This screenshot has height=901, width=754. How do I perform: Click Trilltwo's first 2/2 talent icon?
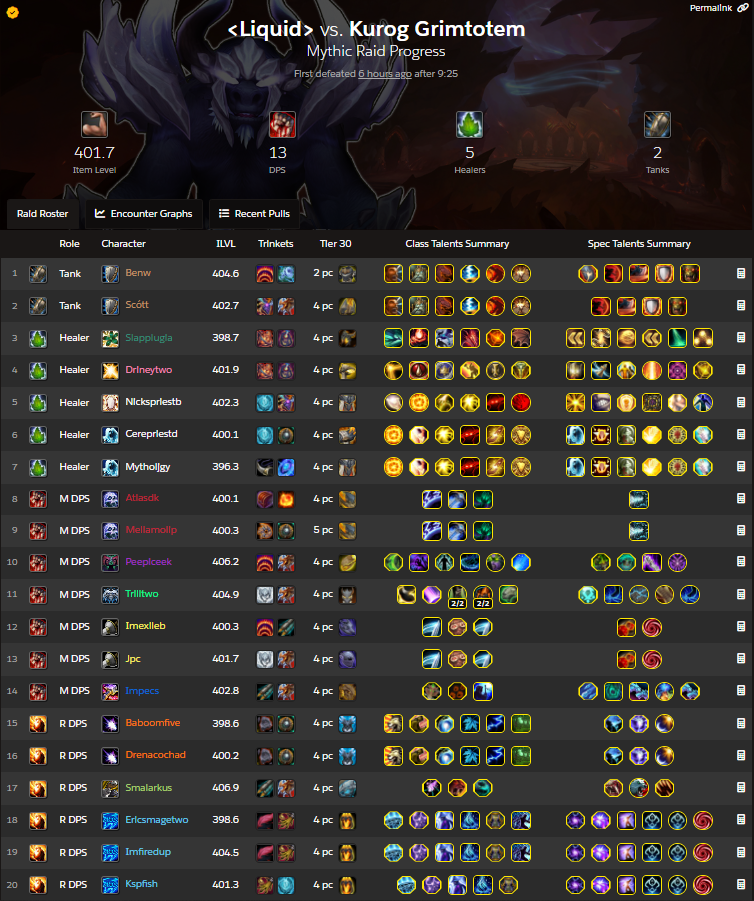pyautogui.click(x=457, y=595)
